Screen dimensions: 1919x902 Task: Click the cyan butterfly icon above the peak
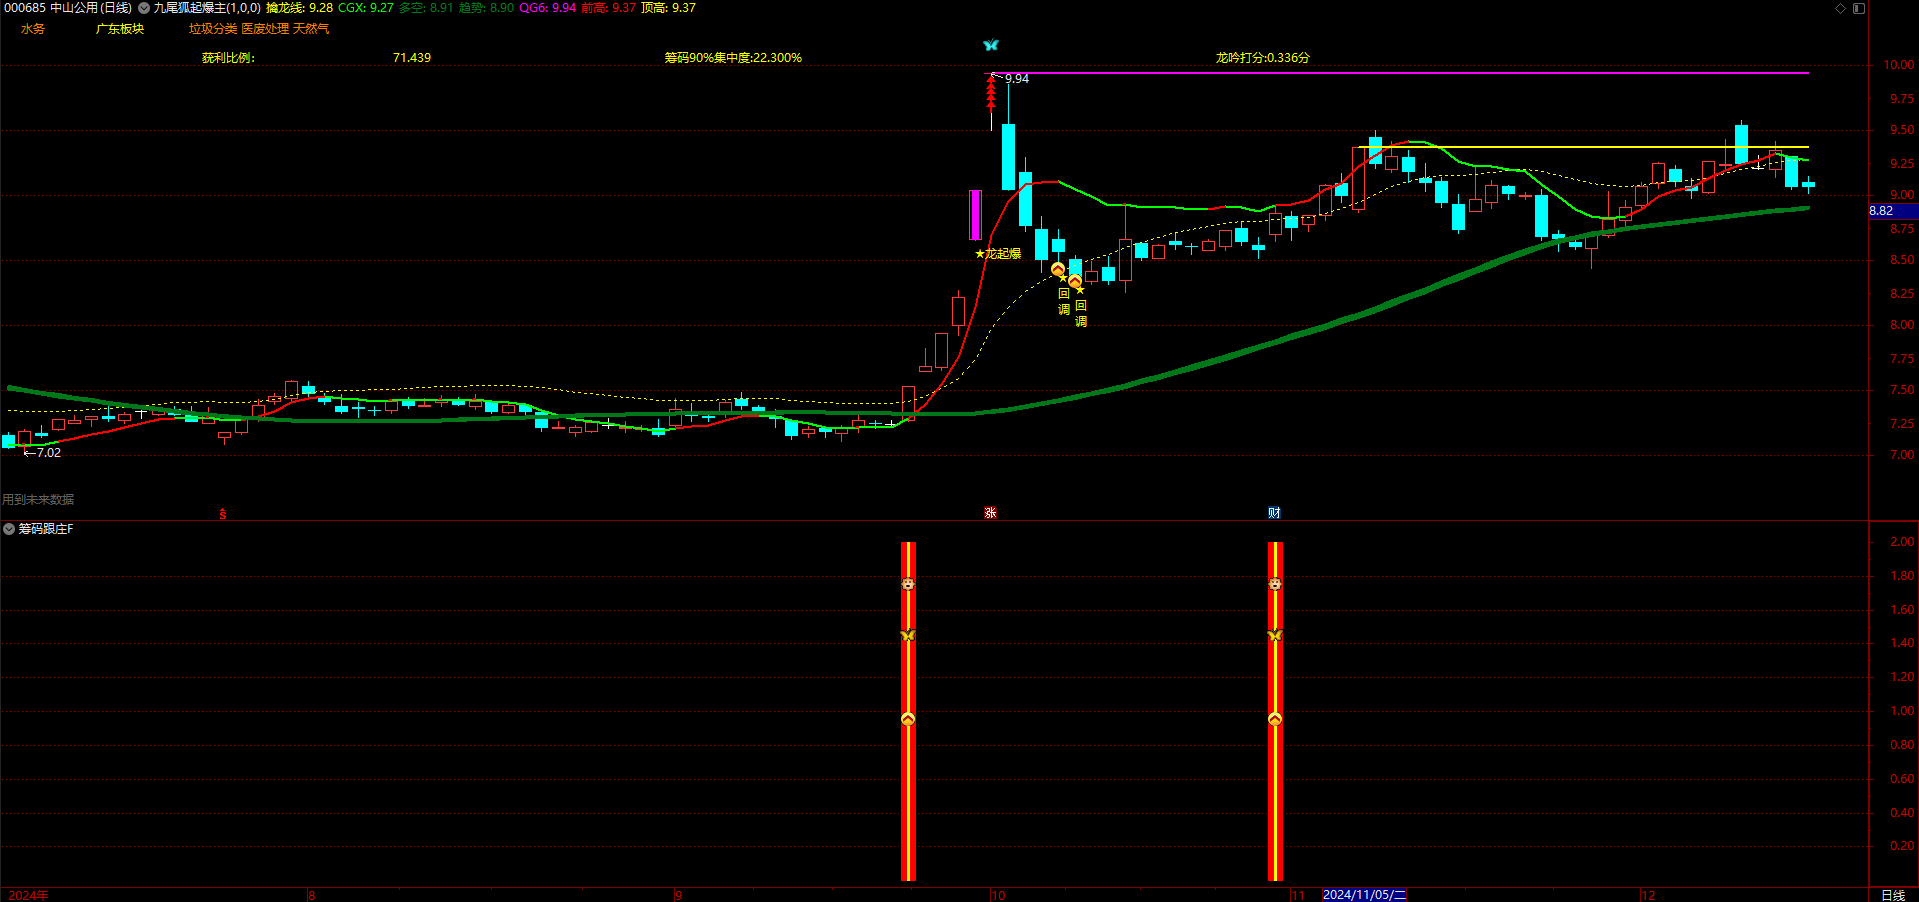click(x=991, y=45)
